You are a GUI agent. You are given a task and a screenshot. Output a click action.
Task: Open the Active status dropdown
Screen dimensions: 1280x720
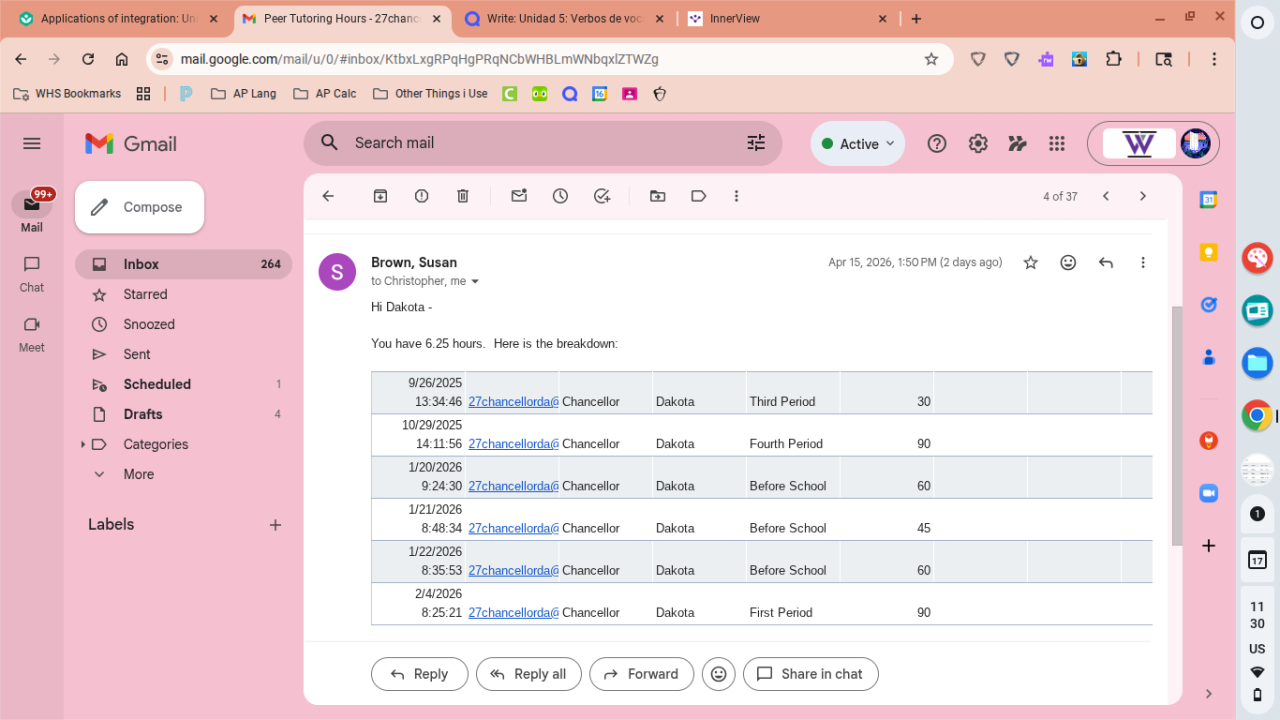pyautogui.click(x=857, y=144)
